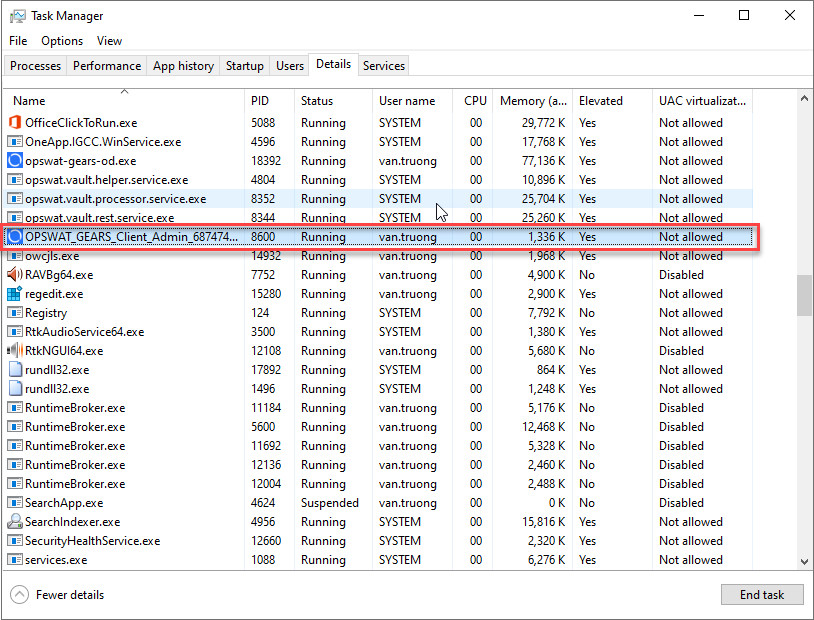
Task: Click the opswat-gears-od.exe blue circle icon
Action: pyautogui.click(x=15, y=161)
